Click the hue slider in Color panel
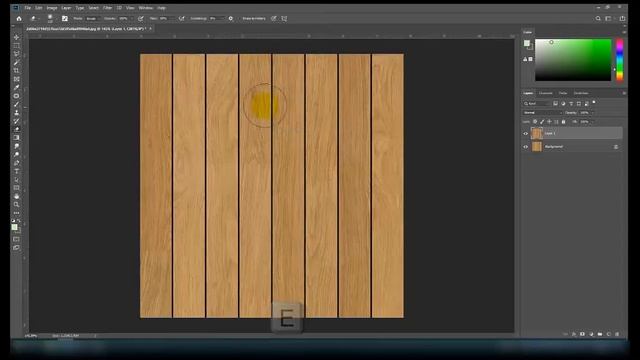 pos(620,60)
